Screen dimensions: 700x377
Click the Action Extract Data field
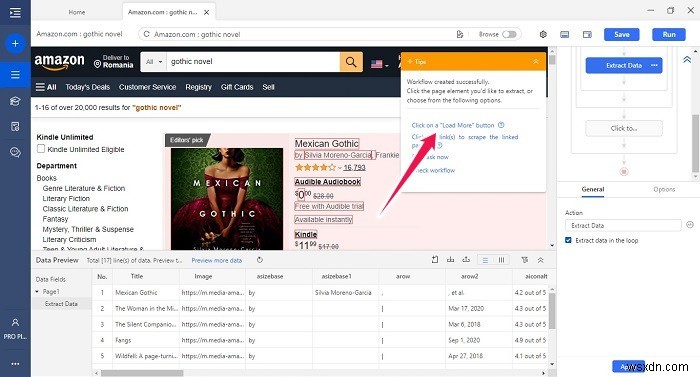[x=623, y=225]
